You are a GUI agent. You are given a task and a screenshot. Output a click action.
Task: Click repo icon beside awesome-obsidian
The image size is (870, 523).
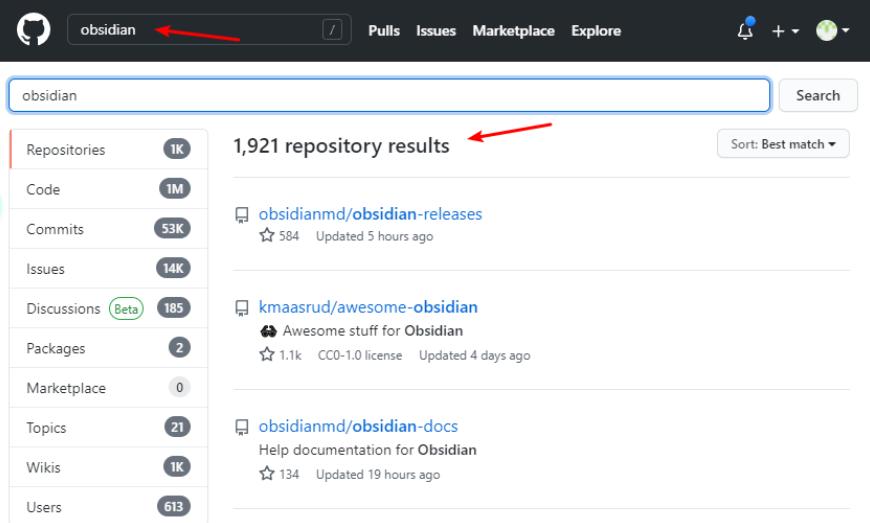(242, 308)
